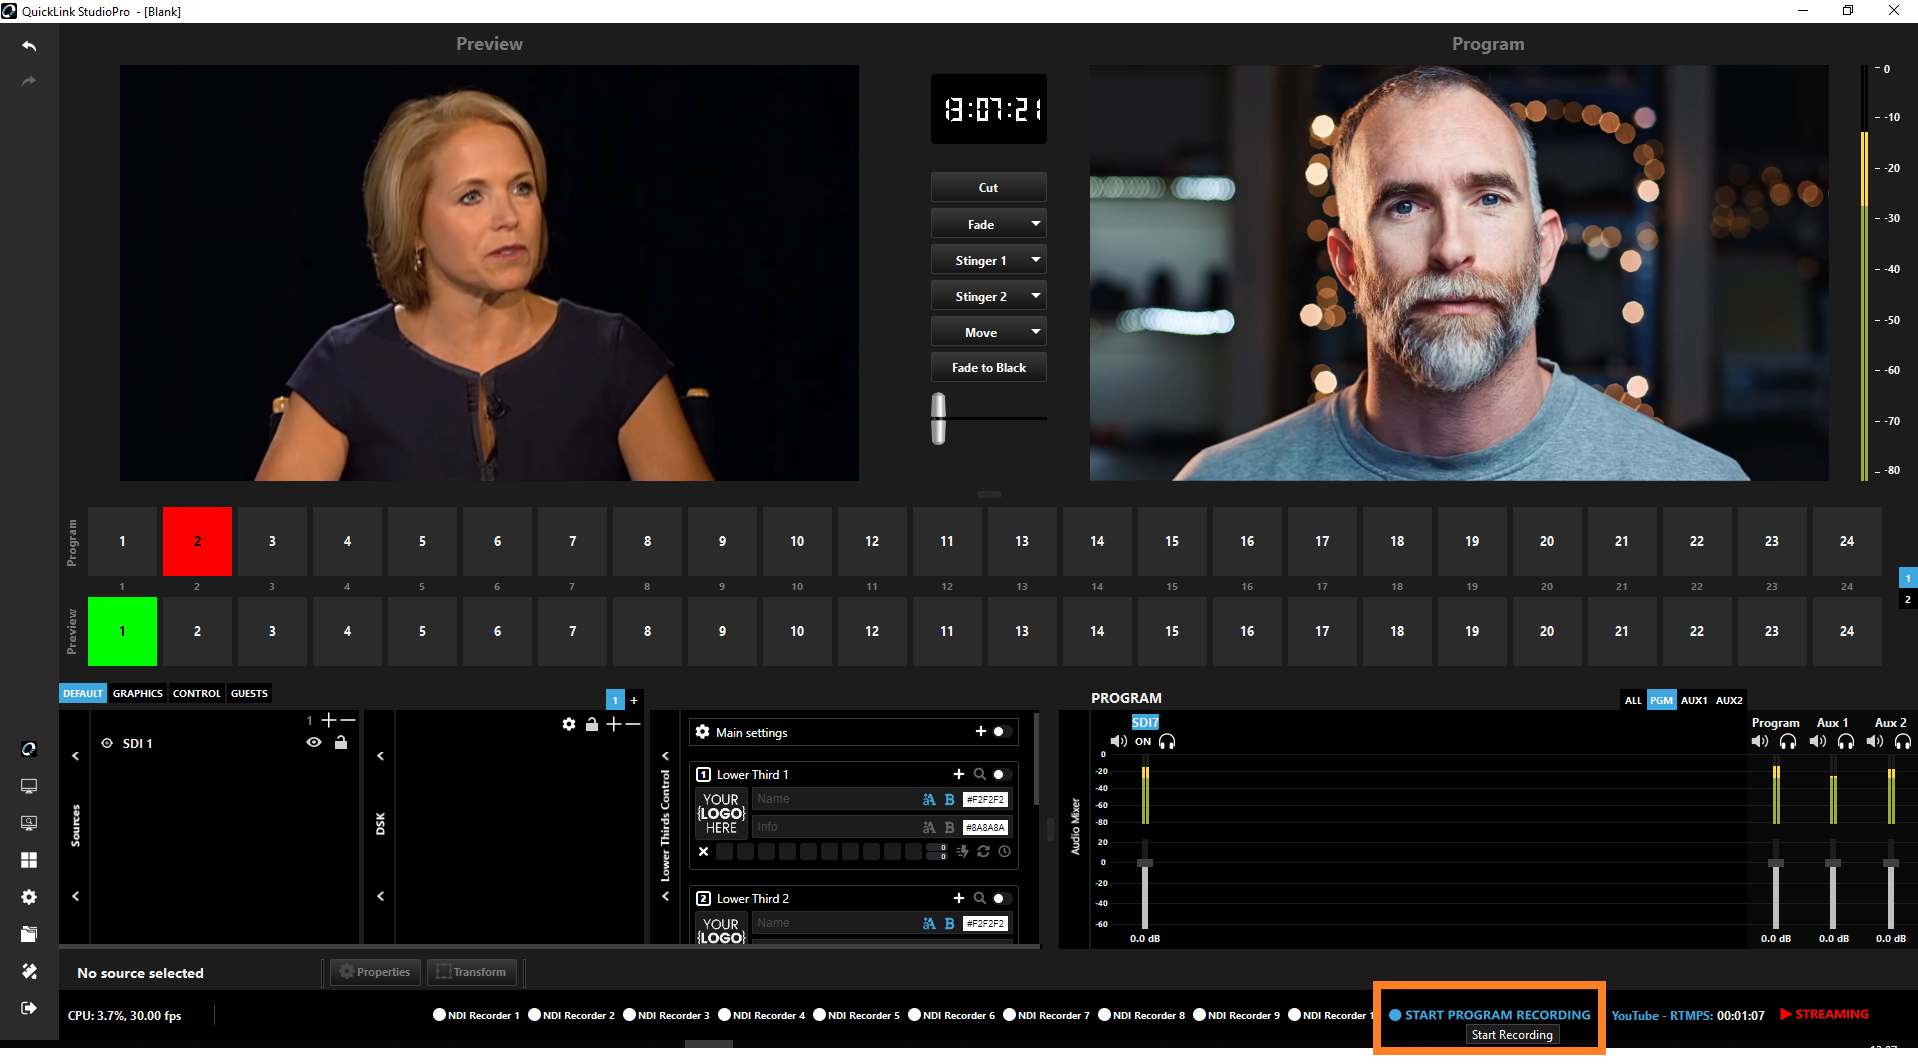Click headphones icon for SDI7 channel

point(1167,741)
